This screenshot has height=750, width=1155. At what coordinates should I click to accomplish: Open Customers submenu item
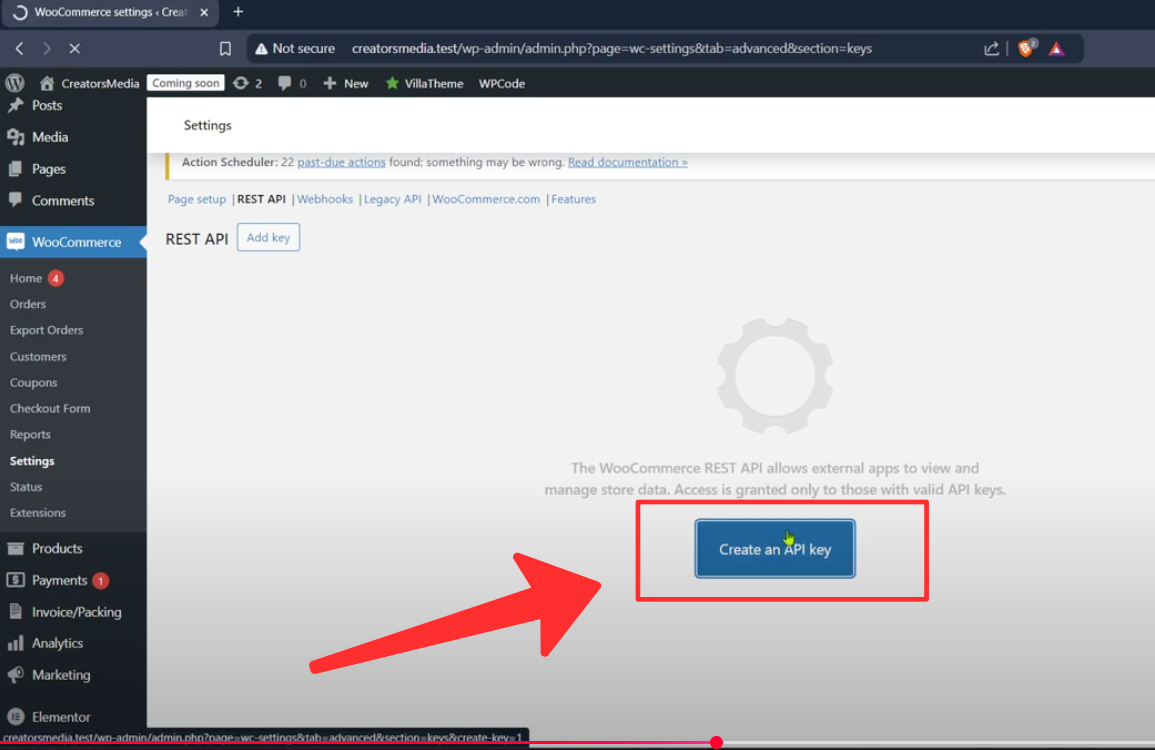coord(38,357)
